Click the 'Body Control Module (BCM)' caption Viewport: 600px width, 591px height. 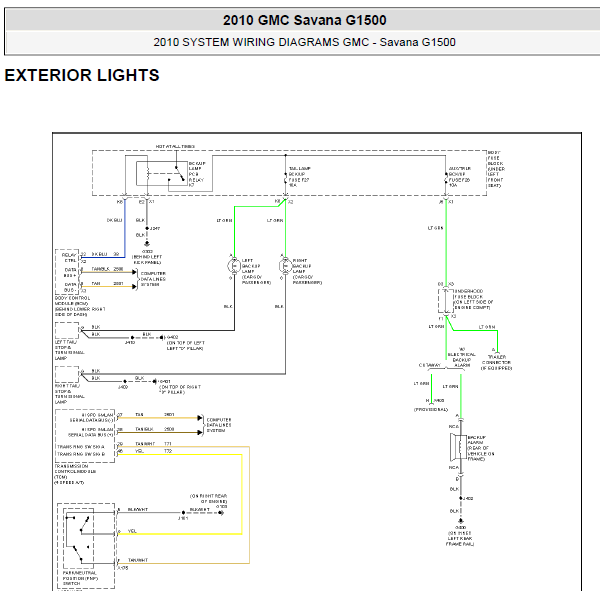tap(80, 306)
